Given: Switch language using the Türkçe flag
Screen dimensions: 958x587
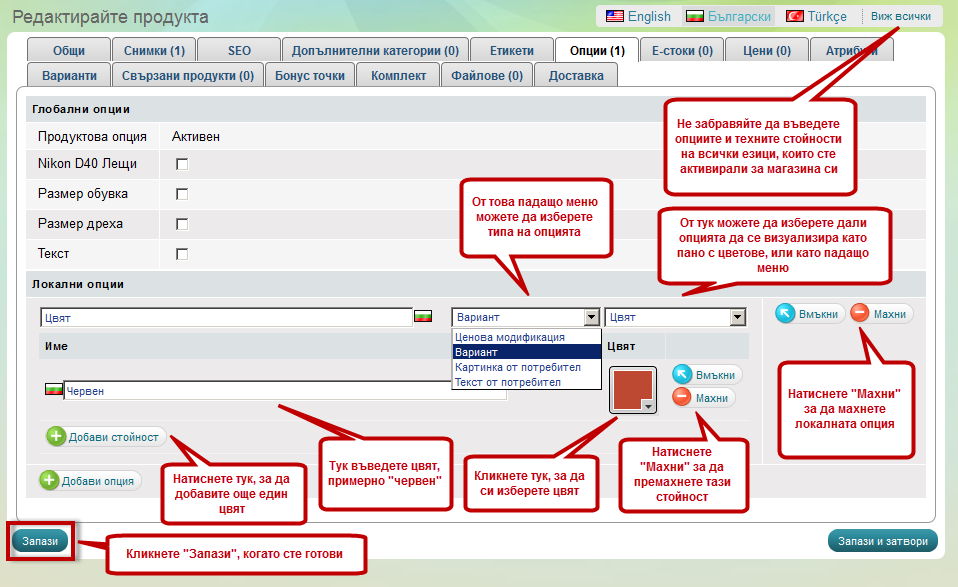Looking at the screenshot, I should pyautogui.click(x=795, y=16).
